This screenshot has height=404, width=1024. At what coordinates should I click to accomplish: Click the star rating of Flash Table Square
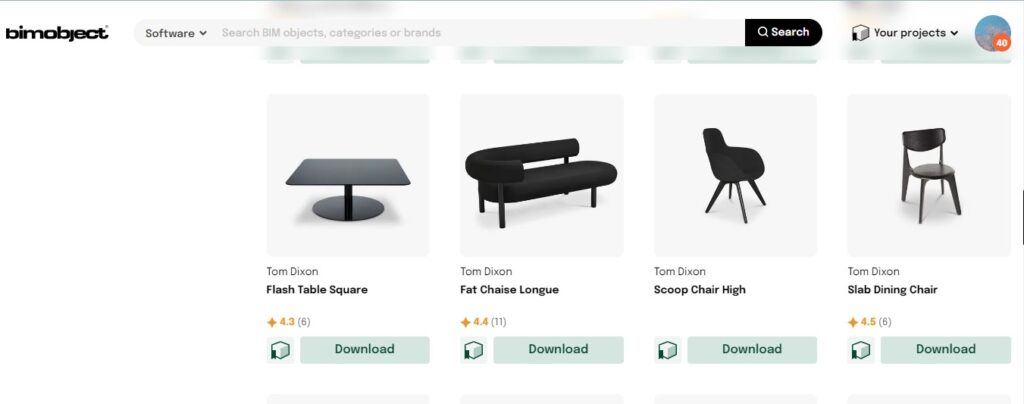(288, 322)
